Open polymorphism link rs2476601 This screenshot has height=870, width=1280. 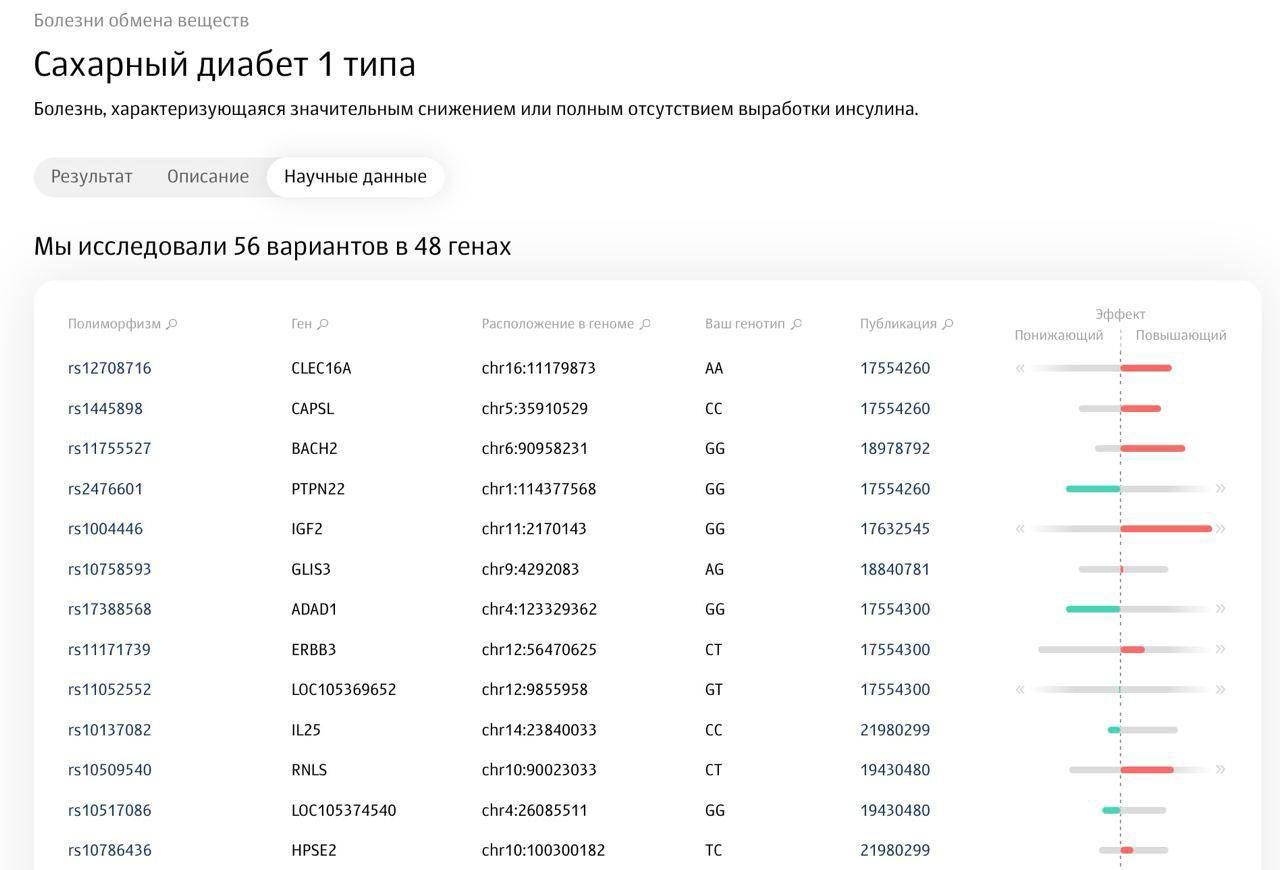point(105,489)
